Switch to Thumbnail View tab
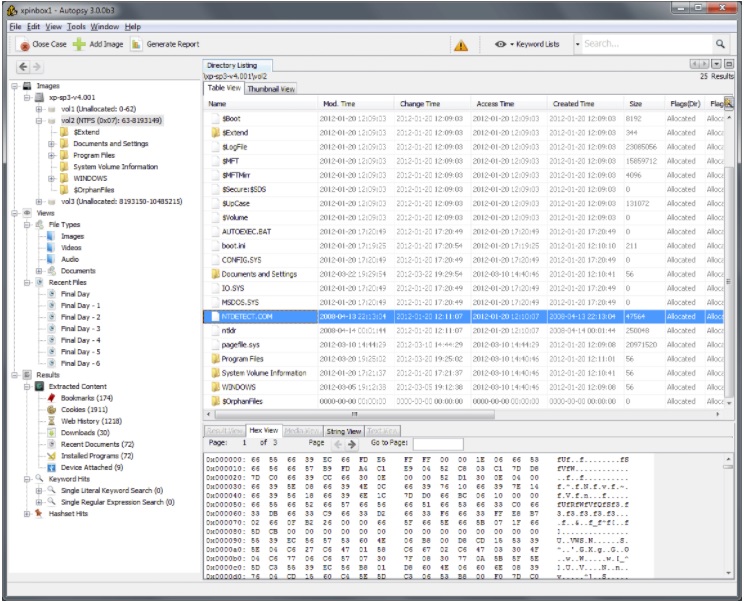Screen dimensions: 744x602 (x=271, y=89)
